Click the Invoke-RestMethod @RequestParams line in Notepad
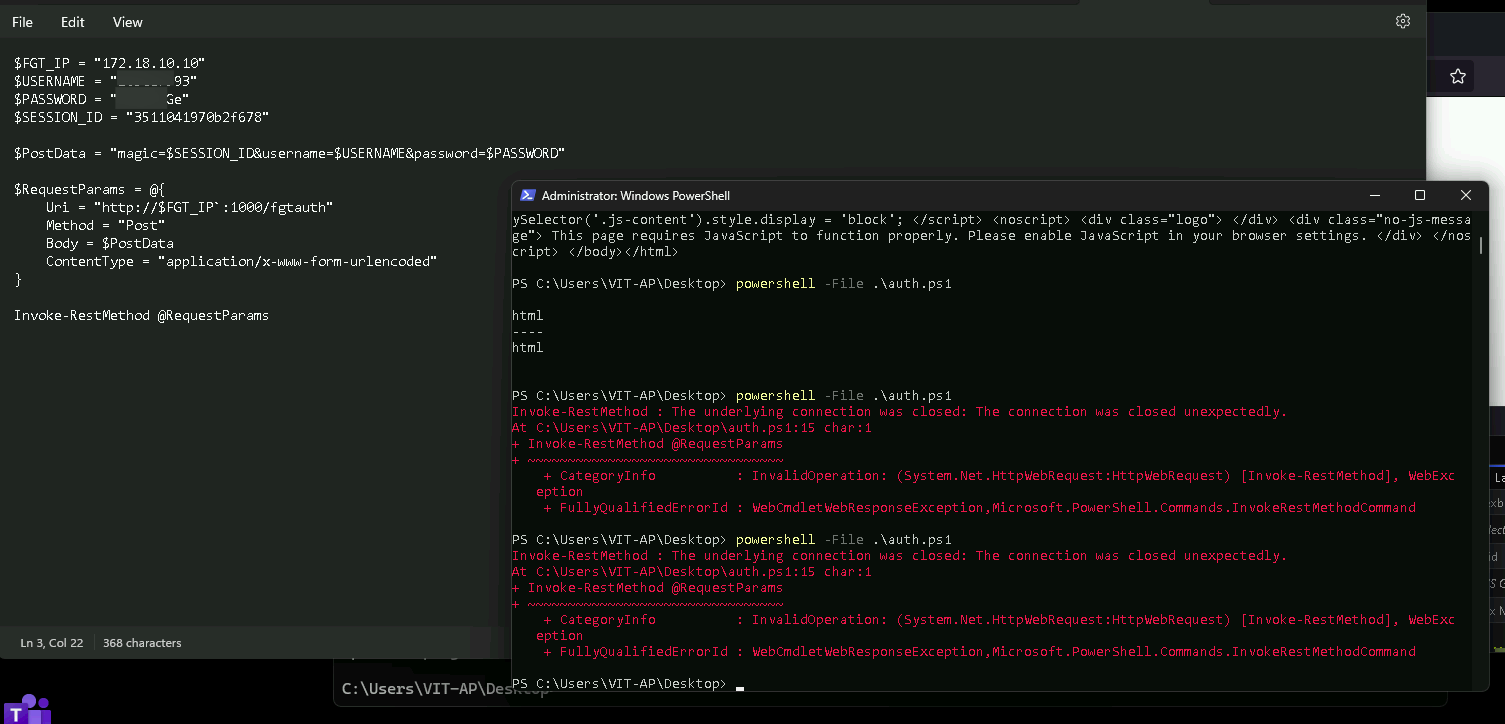 point(141,315)
